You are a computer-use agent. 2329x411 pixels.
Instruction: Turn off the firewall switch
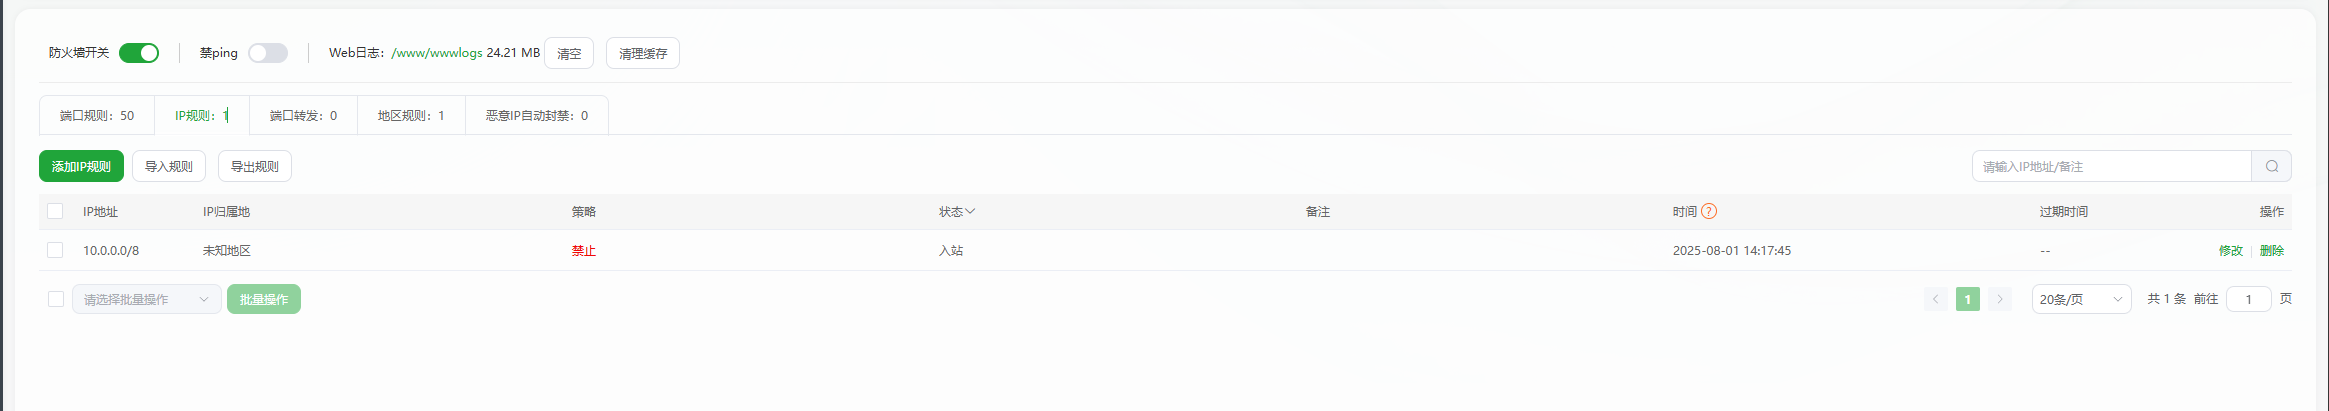(x=139, y=53)
